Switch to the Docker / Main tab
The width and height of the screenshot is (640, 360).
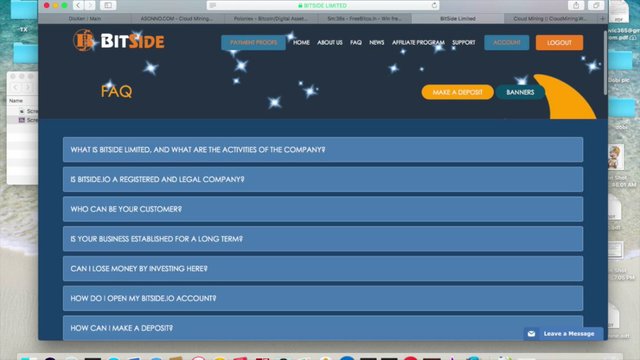point(85,18)
